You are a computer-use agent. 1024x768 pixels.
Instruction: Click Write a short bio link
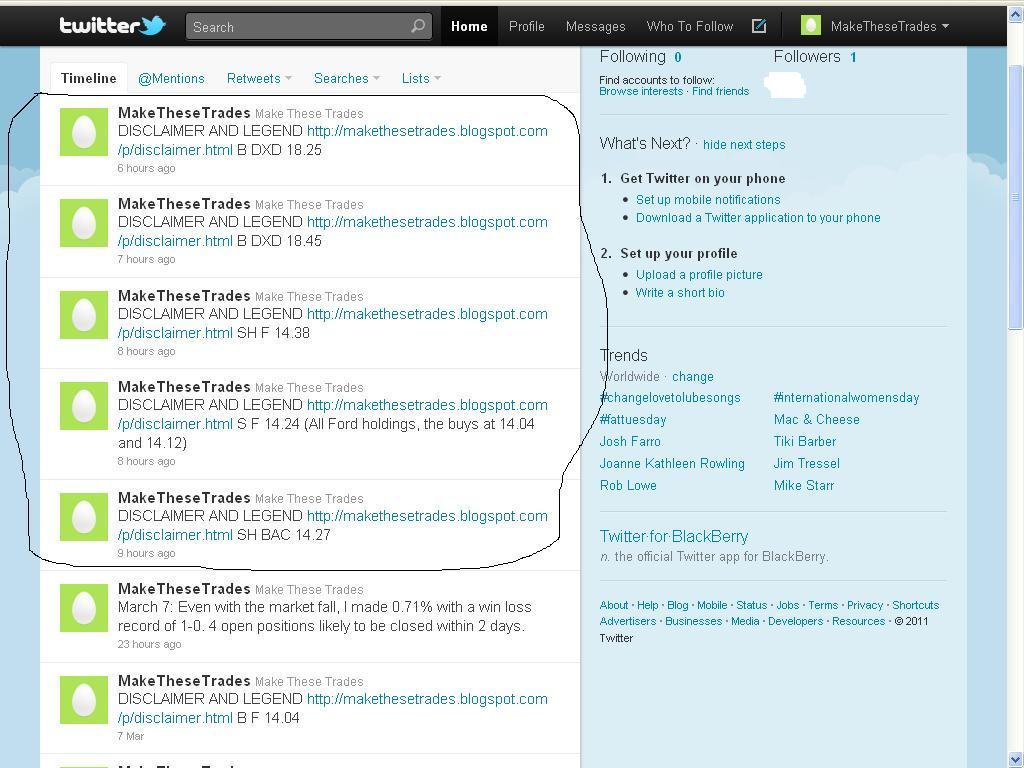point(680,293)
